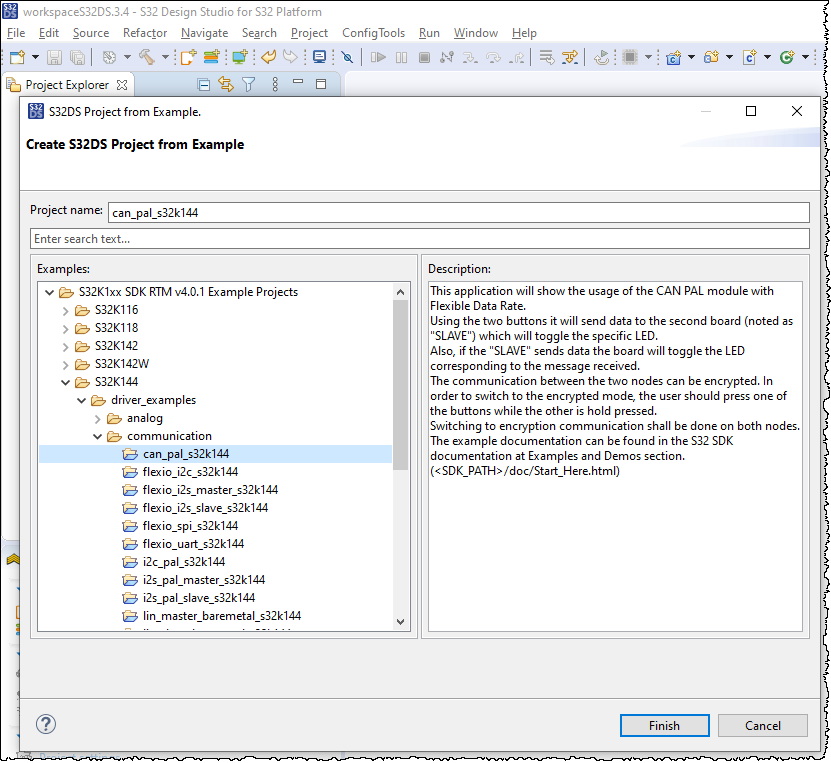
Task: Click the restart arrow toolbar icon
Action: pyautogui.click(x=602, y=57)
